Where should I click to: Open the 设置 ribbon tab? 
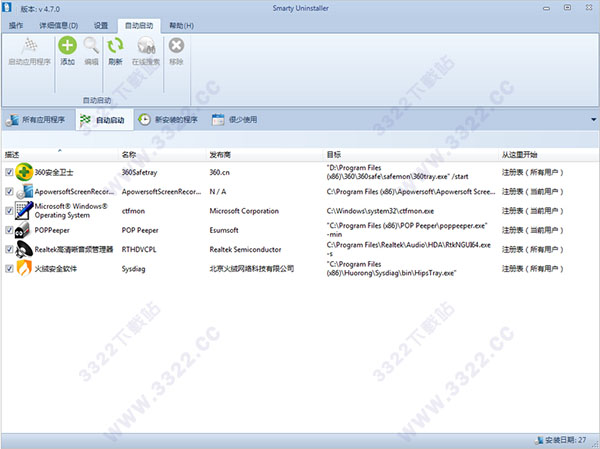101,26
